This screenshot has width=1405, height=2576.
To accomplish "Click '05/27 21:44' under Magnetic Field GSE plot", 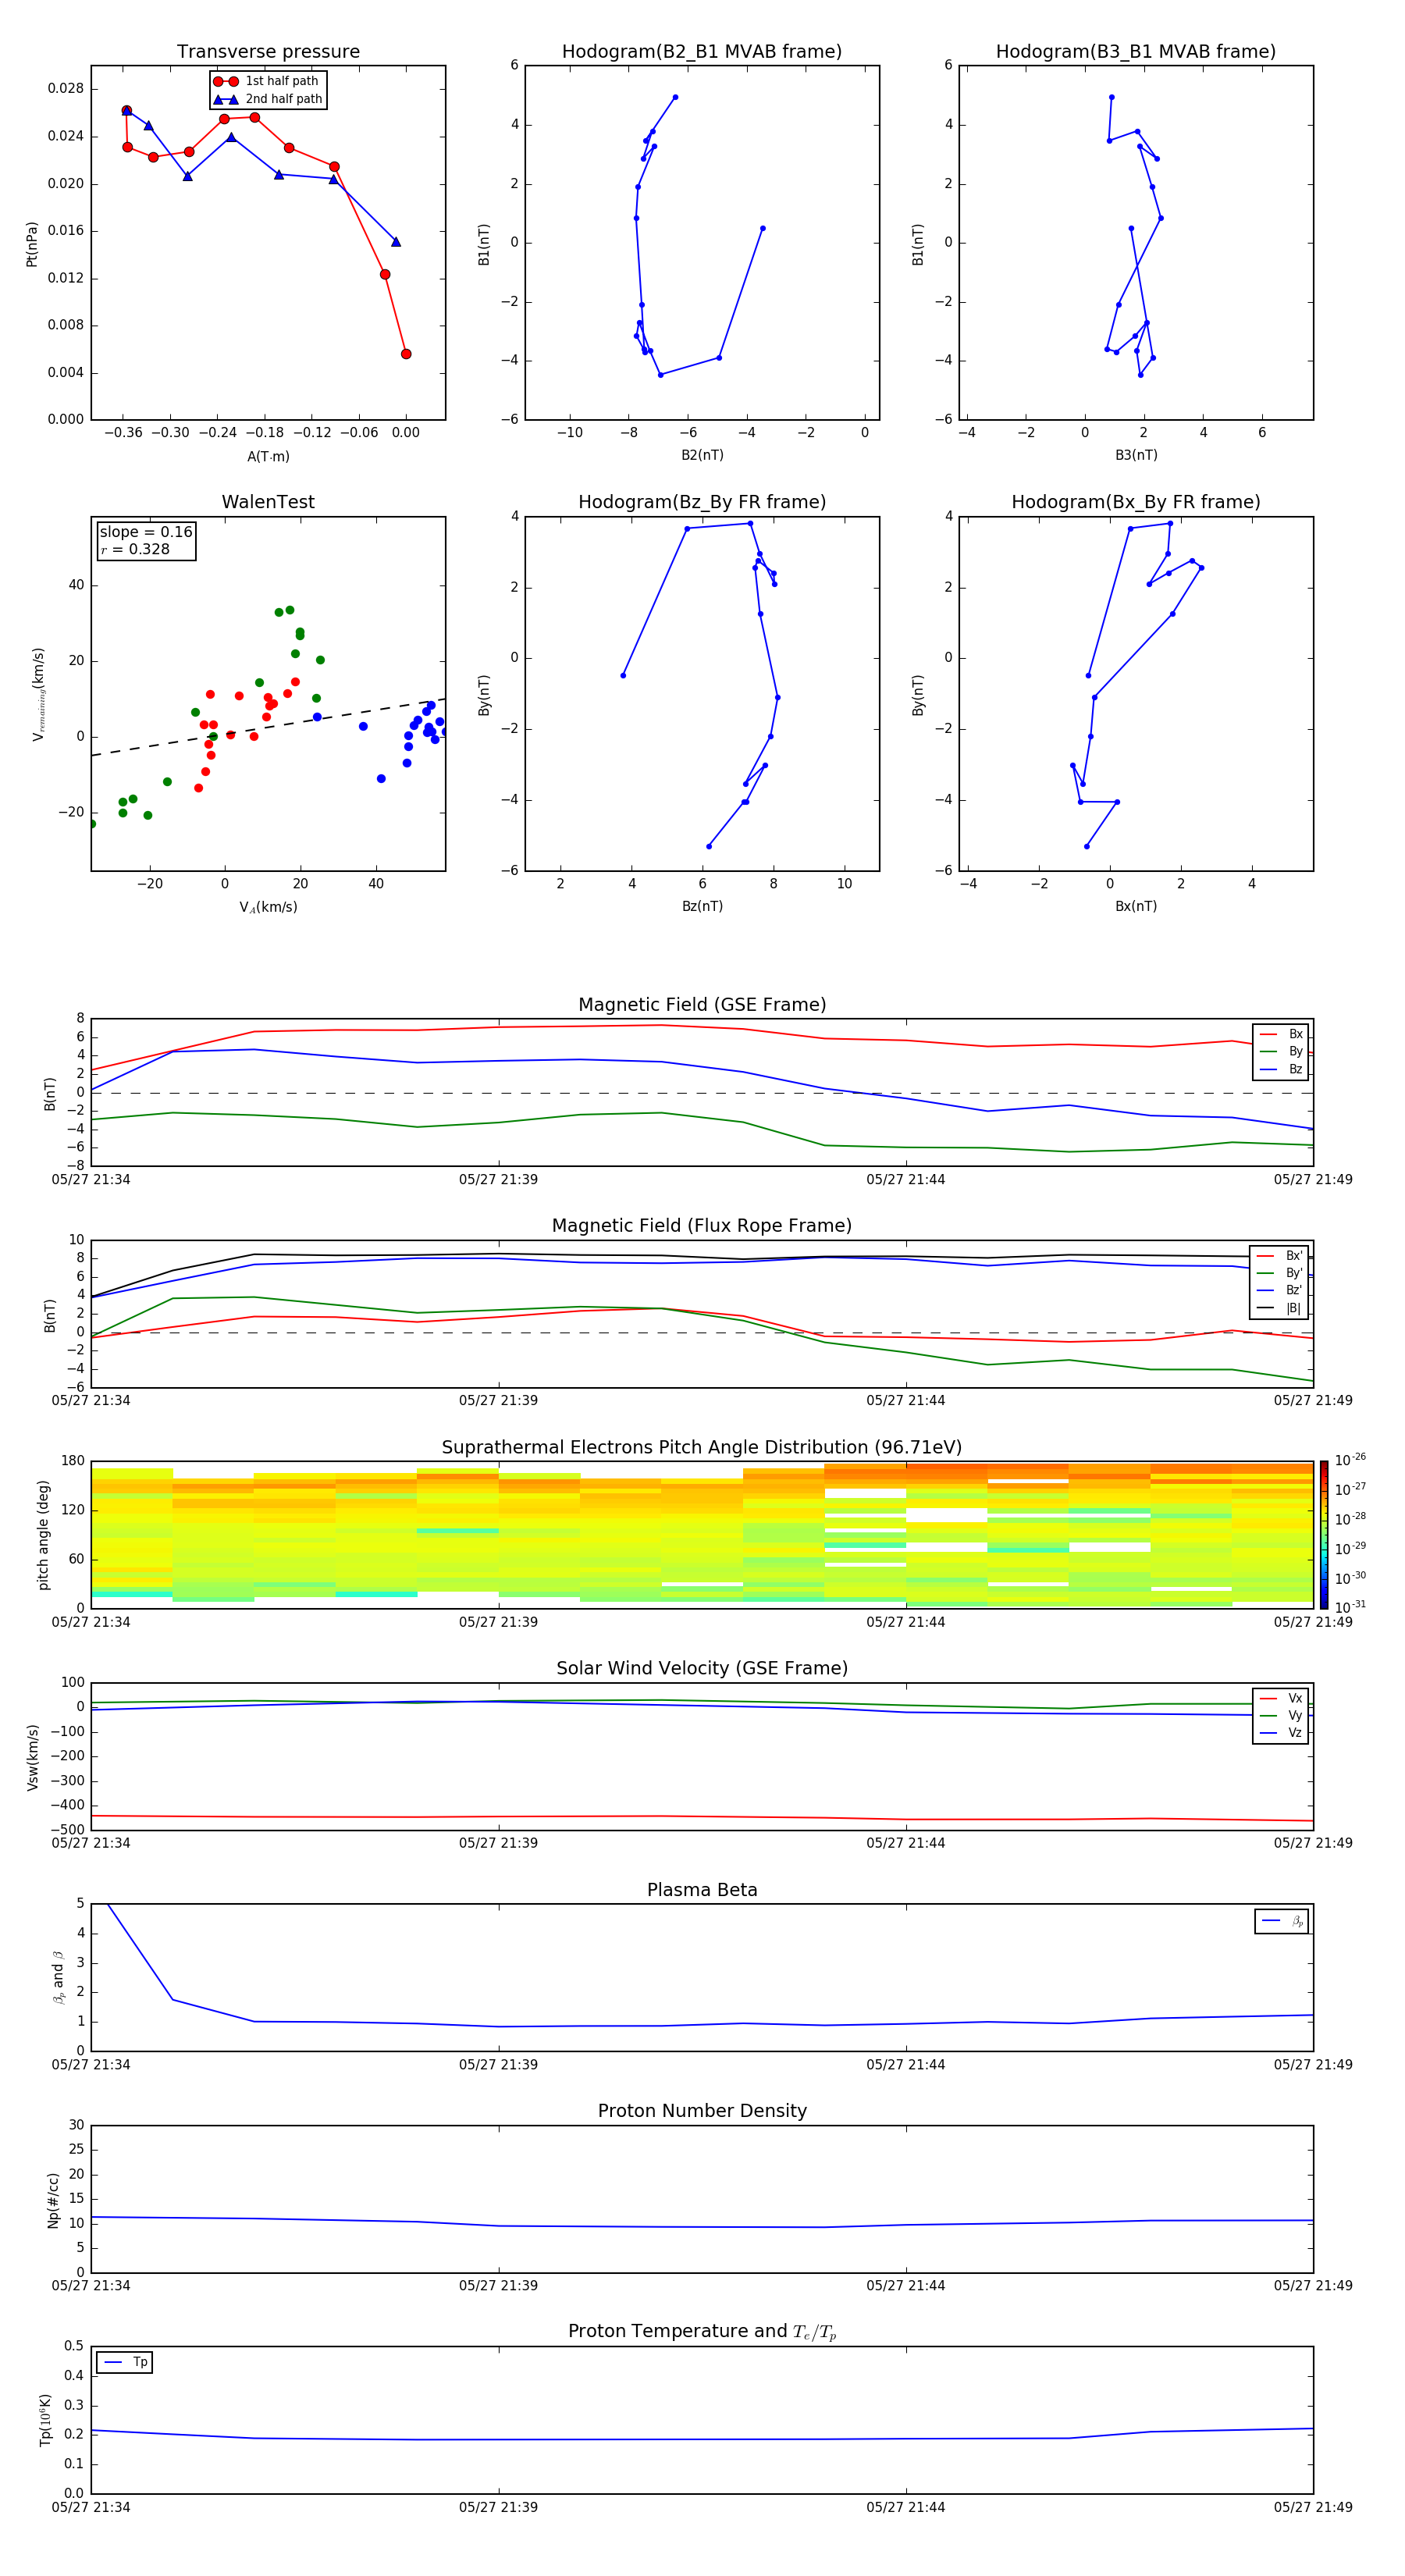I will (906, 1180).
